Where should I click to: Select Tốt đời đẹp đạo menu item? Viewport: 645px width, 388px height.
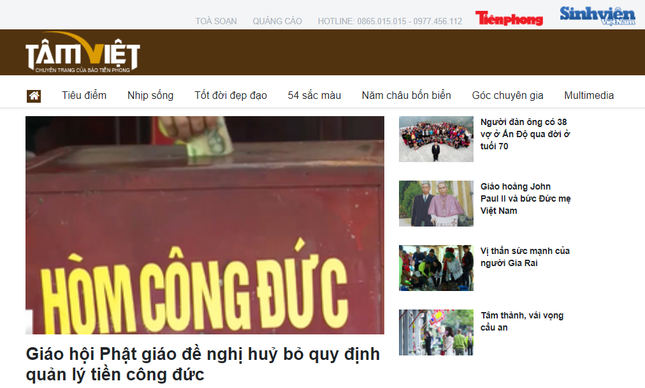click(230, 95)
